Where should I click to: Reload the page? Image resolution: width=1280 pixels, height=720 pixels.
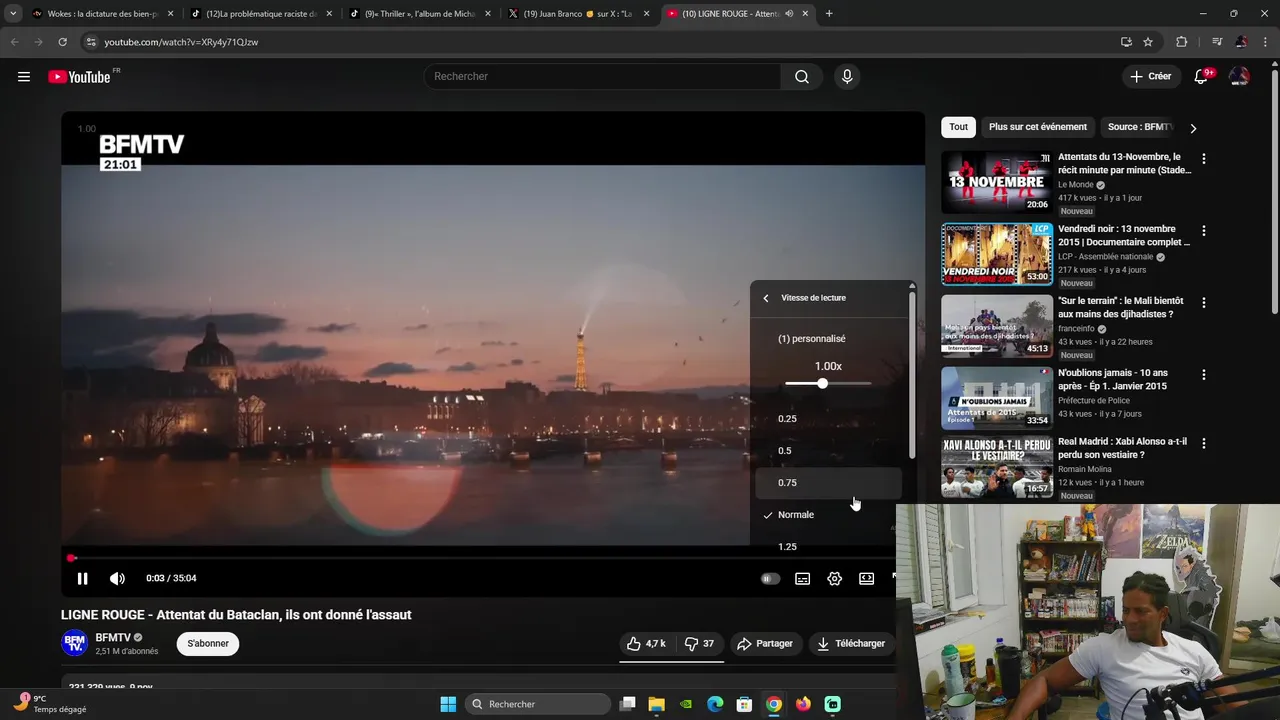[x=62, y=42]
